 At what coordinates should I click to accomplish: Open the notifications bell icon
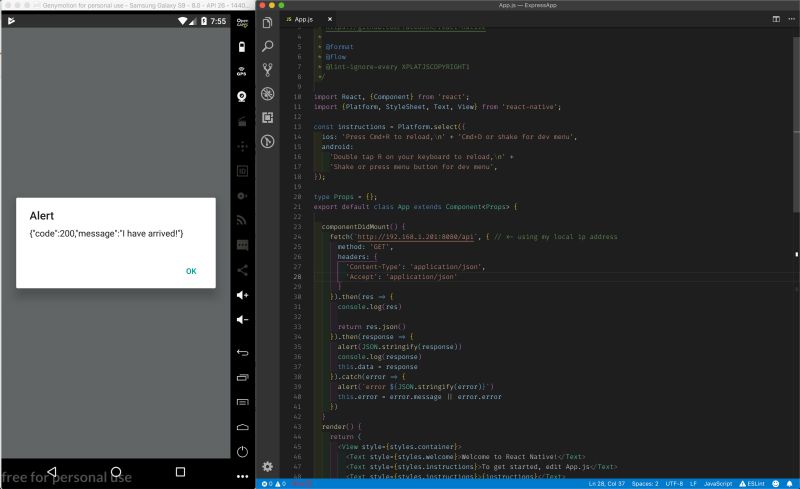(789, 483)
